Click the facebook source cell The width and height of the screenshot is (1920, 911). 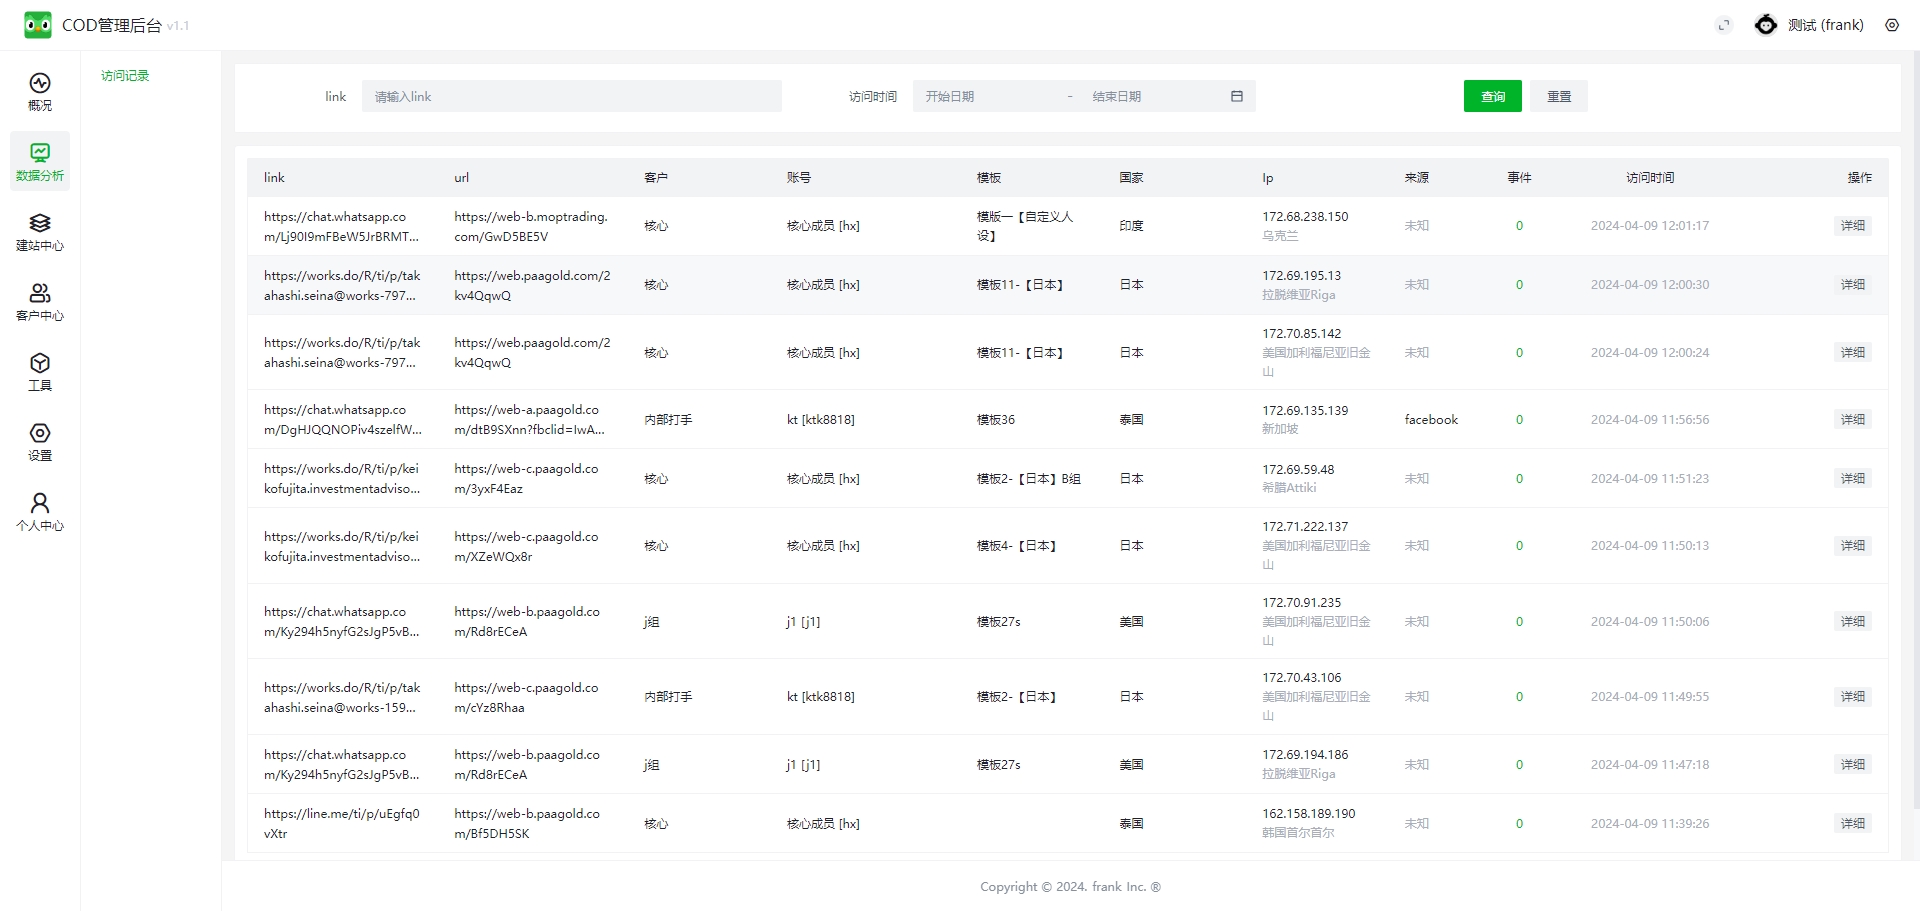1431,420
